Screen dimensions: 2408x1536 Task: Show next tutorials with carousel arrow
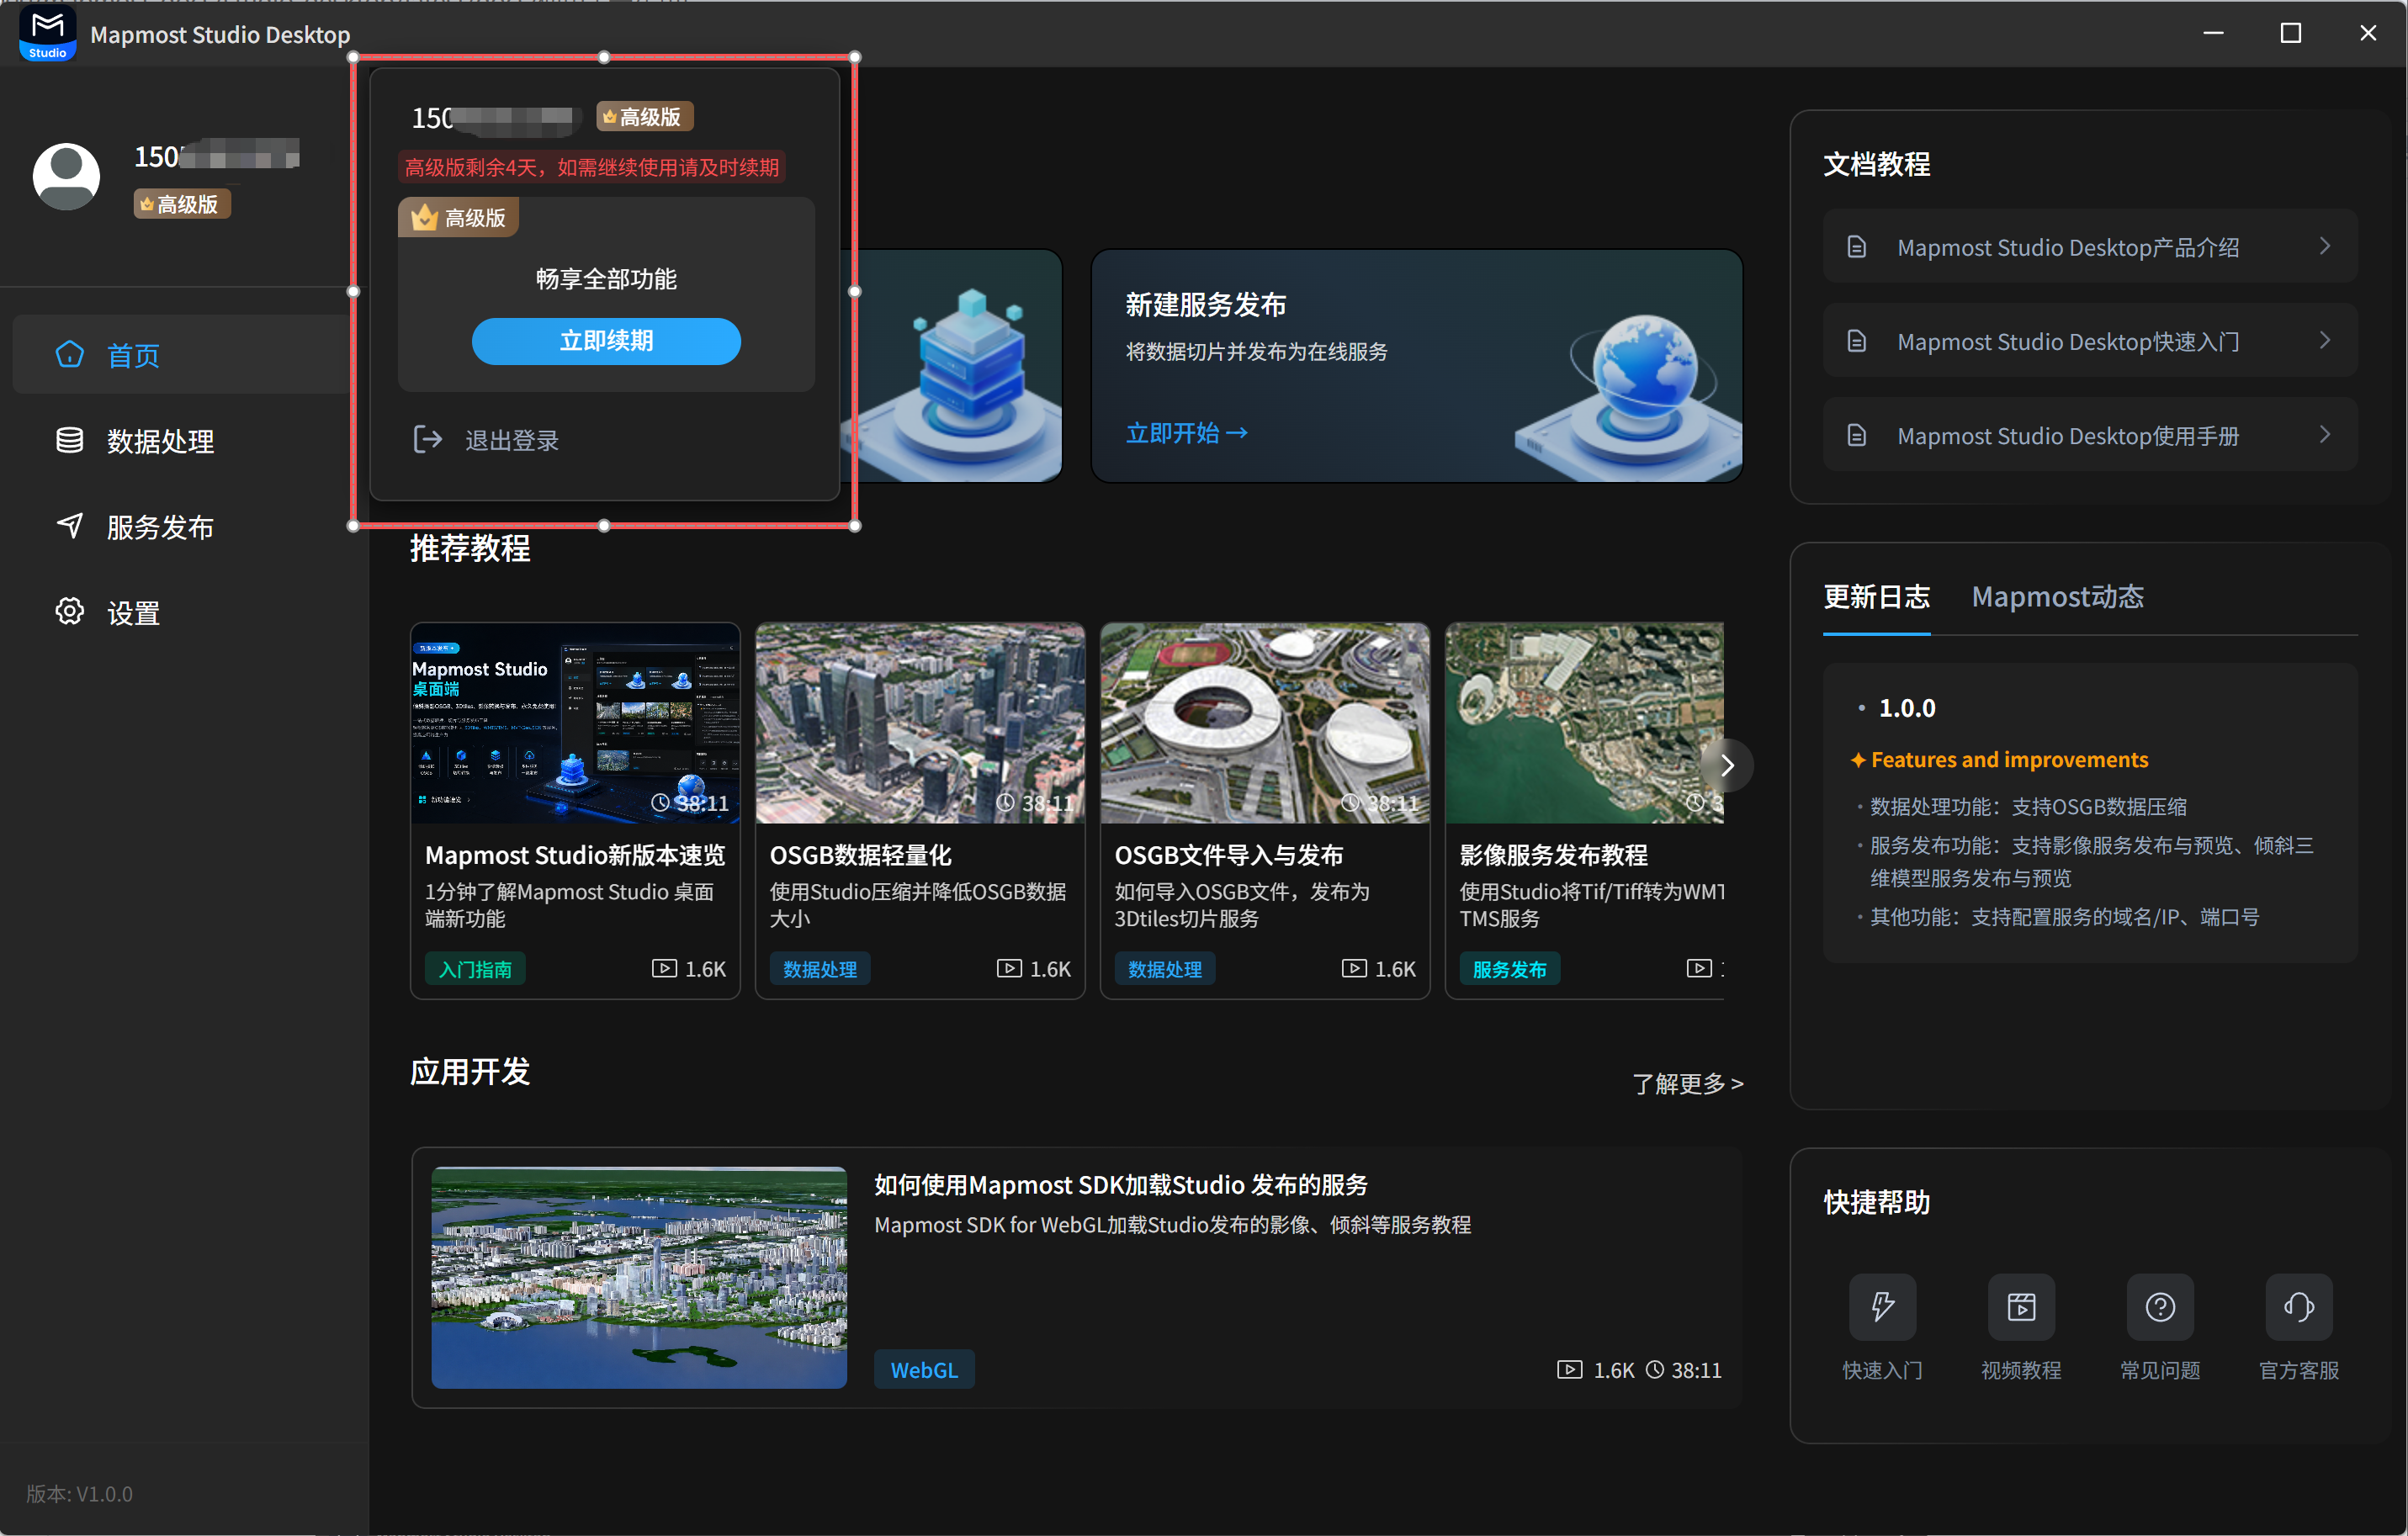[x=1727, y=765]
